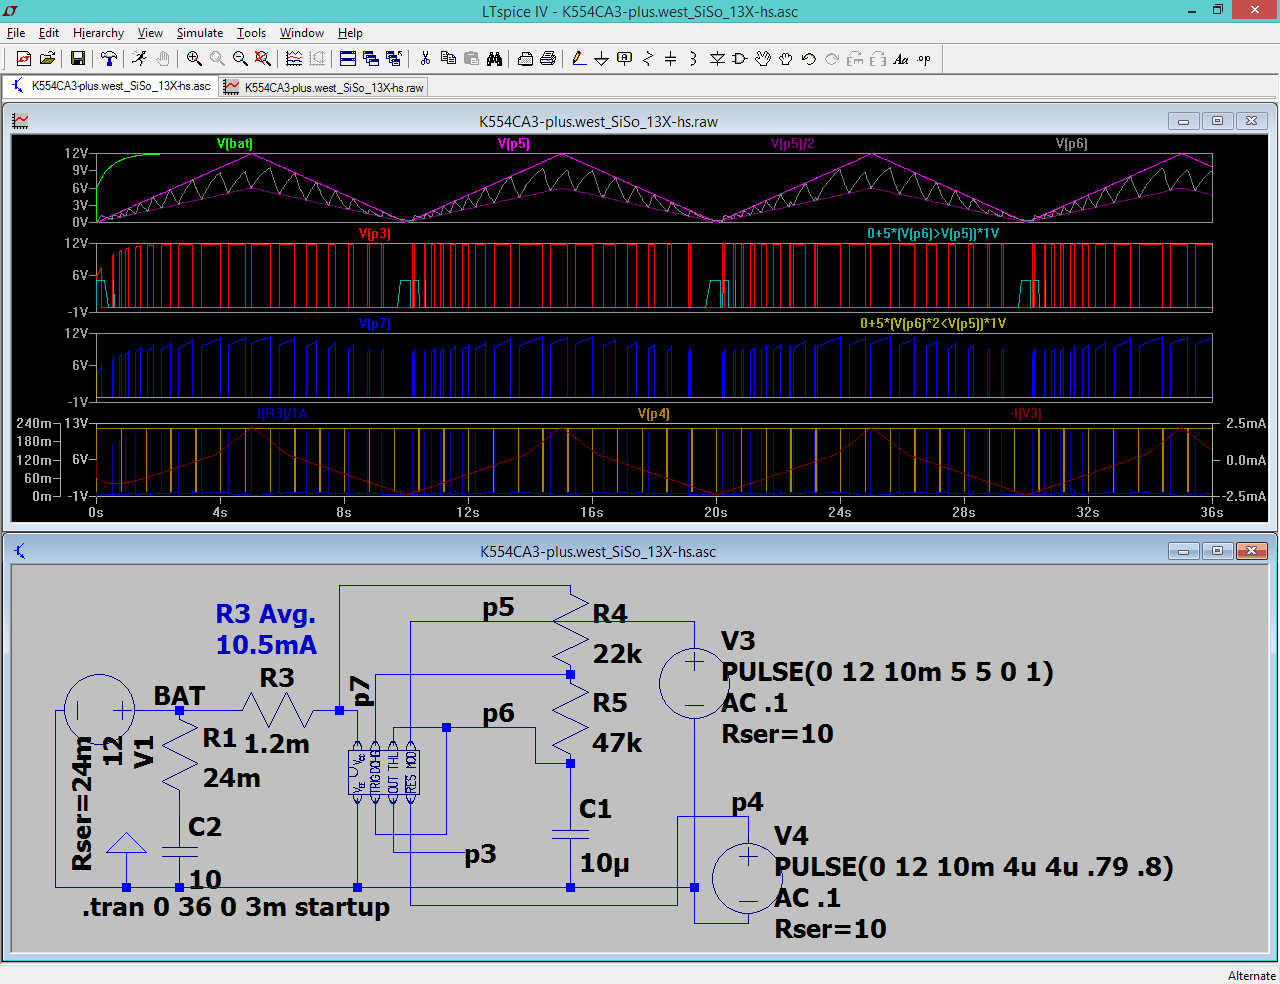Select the Move open-hand tool
Image resolution: width=1280 pixels, height=984 pixels.
[763, 59]
